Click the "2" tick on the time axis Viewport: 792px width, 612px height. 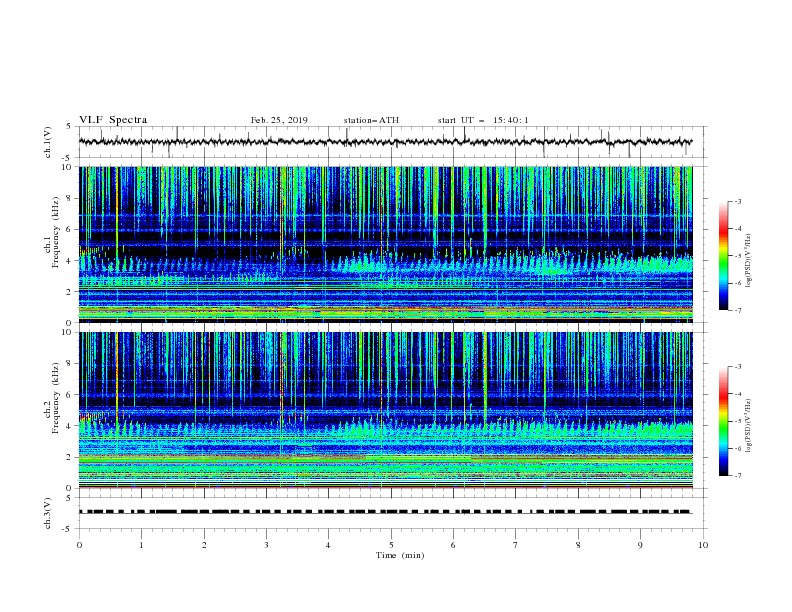tap(204, 545)
